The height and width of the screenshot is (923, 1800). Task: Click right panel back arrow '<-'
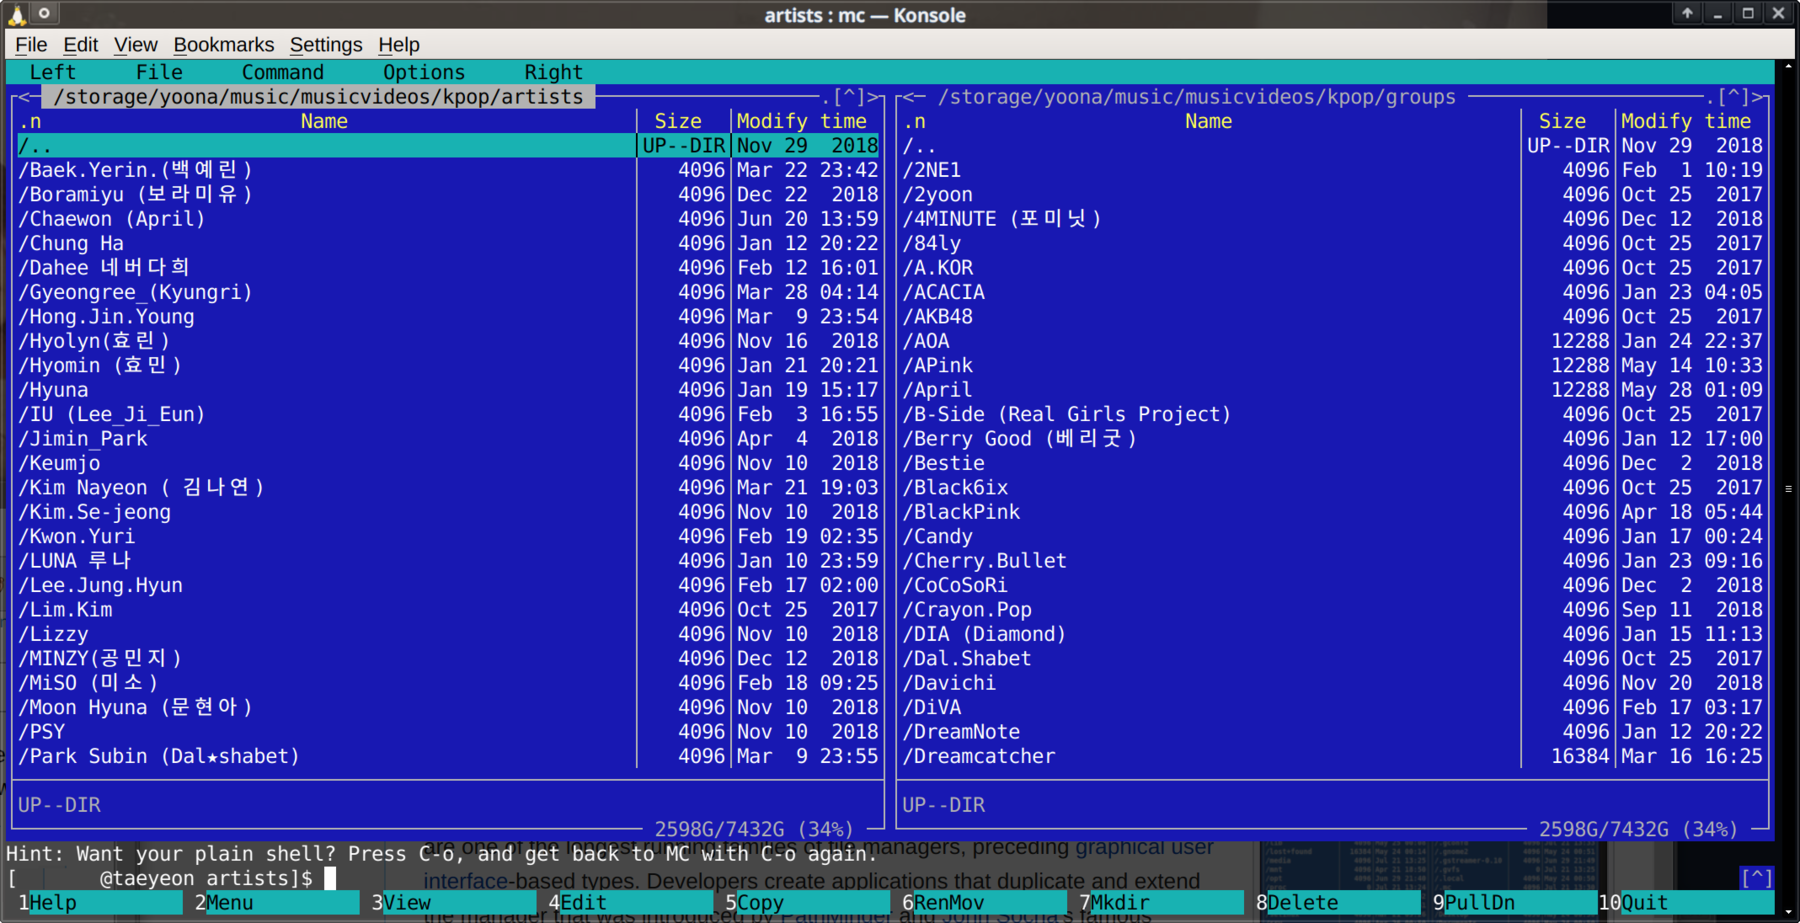(x=913, y=97)
